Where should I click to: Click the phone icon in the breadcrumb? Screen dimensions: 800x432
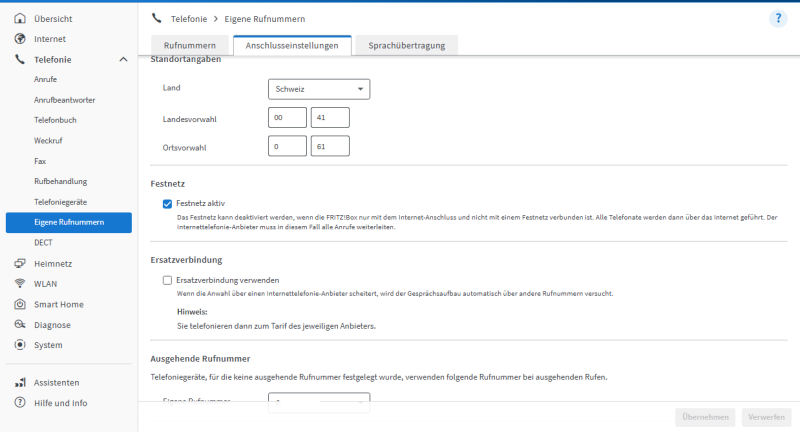pos(157,18)
